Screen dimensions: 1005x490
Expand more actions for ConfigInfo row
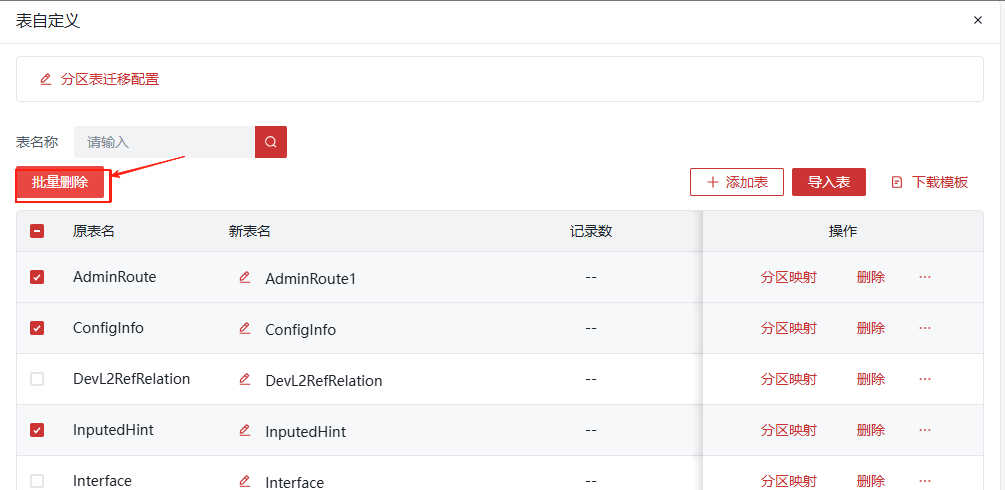tap(924, 328)
